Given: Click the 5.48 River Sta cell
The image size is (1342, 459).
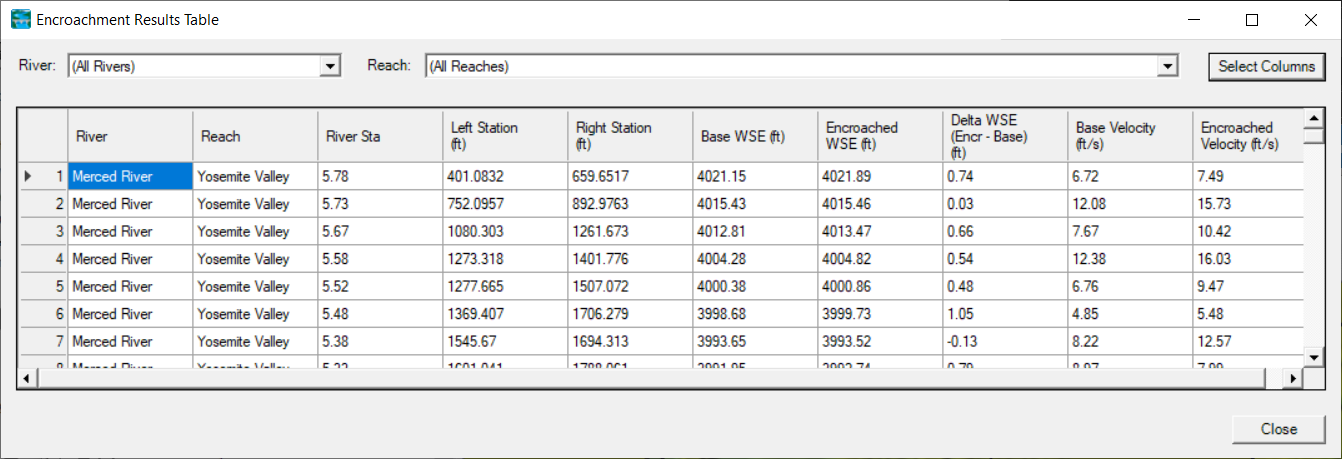Looking at the screenshot, I should 380,314.
